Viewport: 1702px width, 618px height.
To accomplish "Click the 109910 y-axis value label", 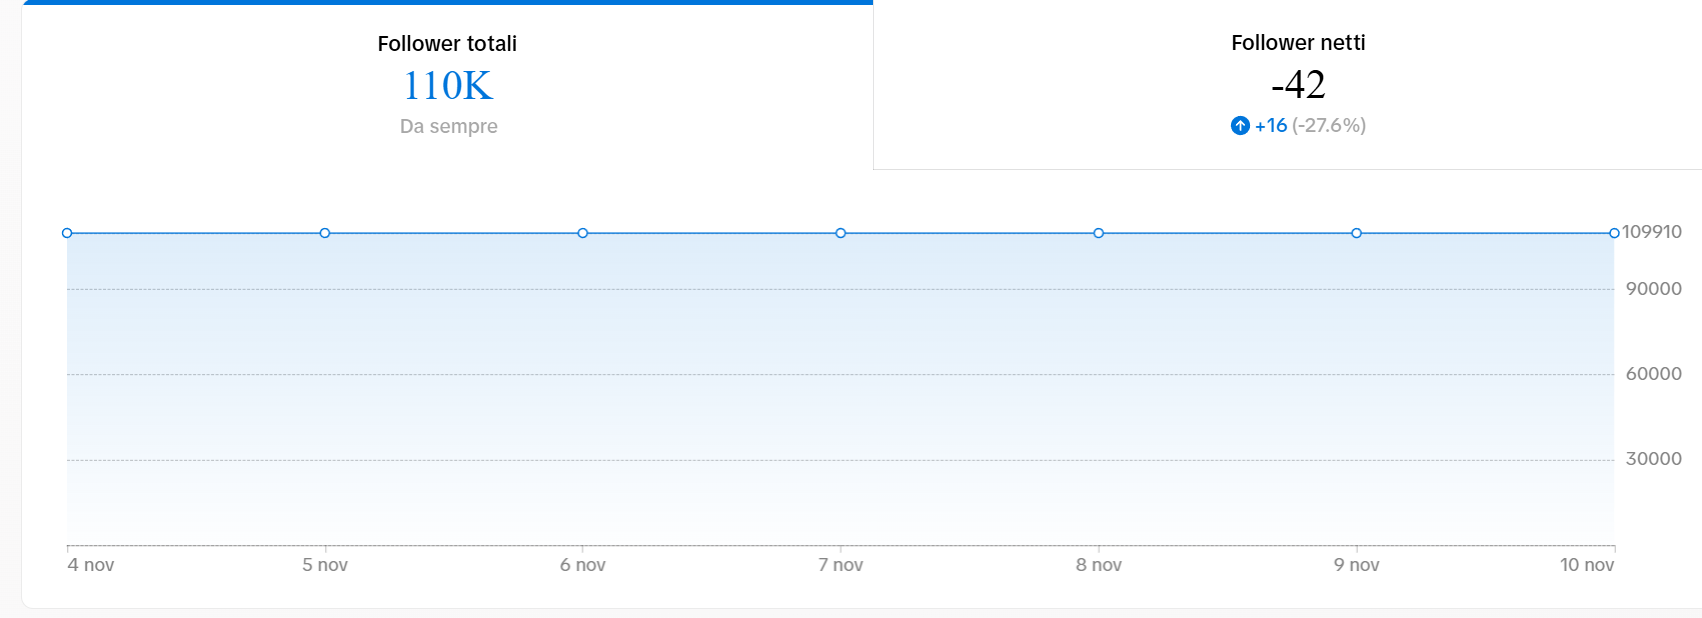I will click(x=1652, y=232).
